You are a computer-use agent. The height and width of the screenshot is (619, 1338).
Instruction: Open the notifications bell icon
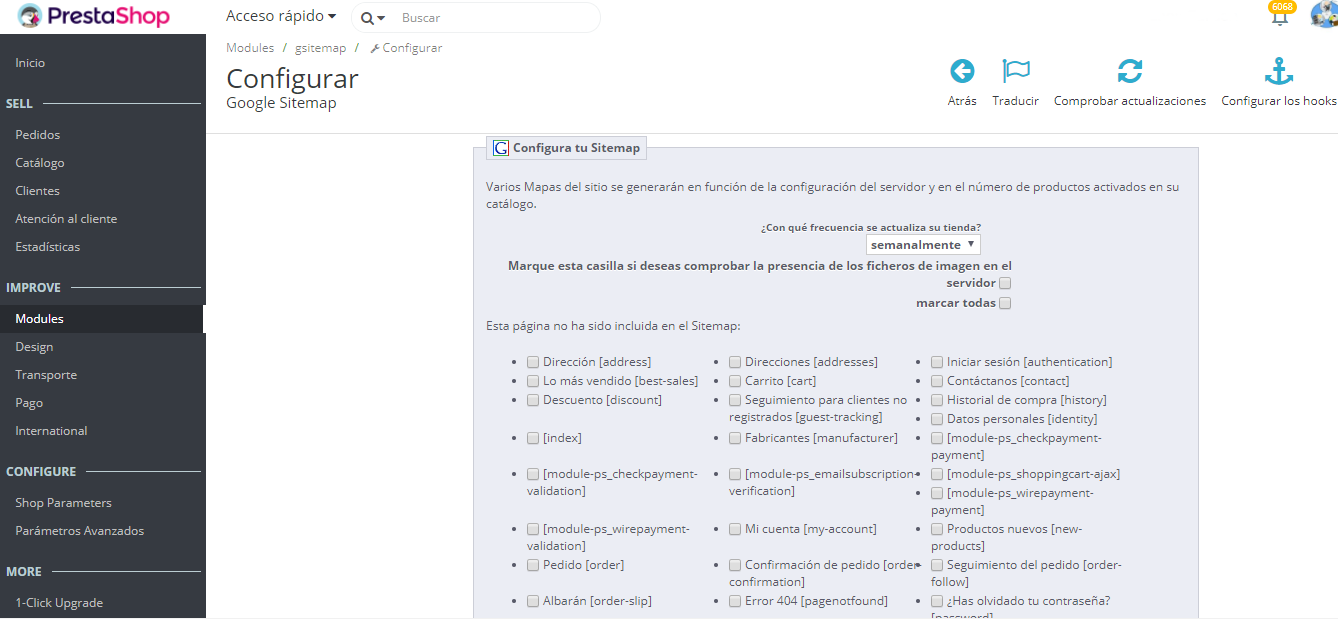[1280, 17]
